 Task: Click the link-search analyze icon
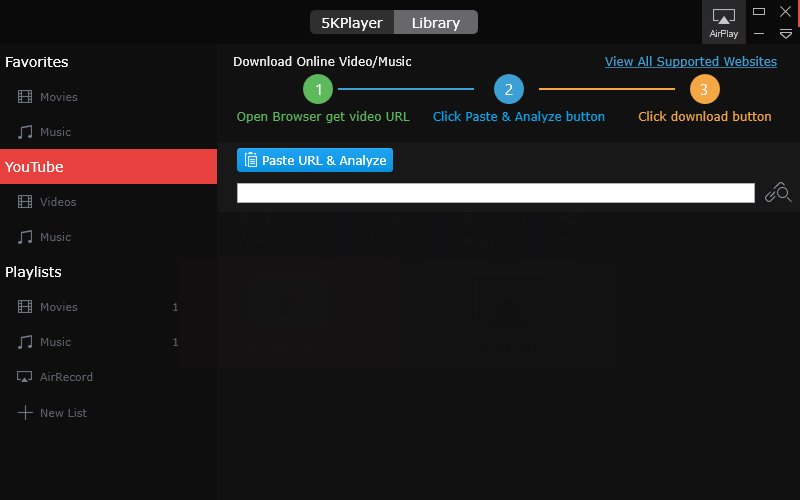(x=778, y=192)
